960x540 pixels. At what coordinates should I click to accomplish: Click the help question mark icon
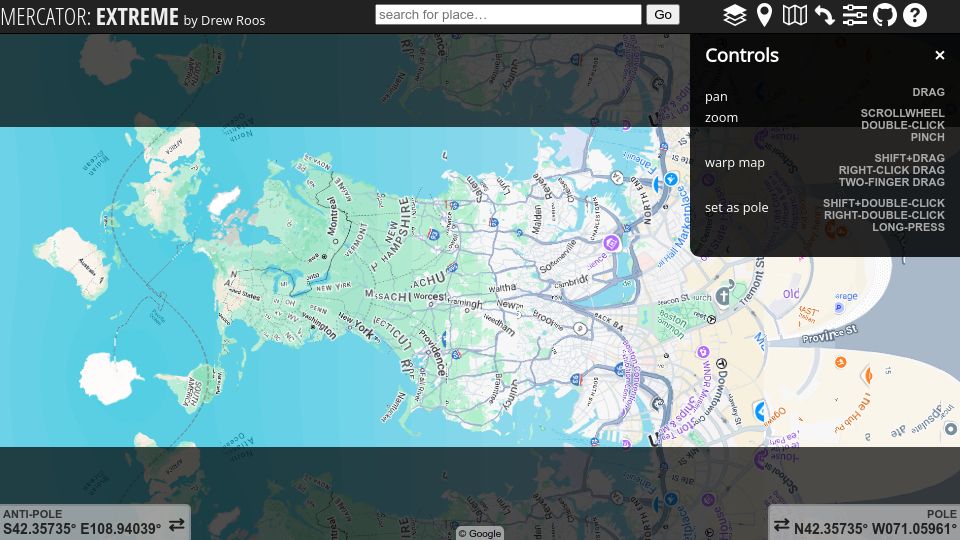point(914,15)
